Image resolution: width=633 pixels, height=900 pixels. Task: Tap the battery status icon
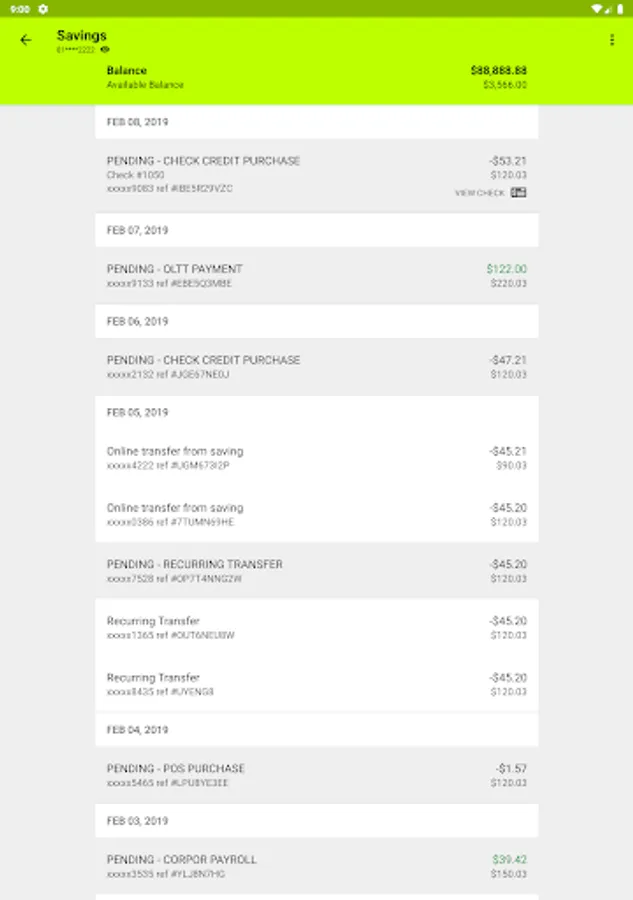tap(620, 8)
